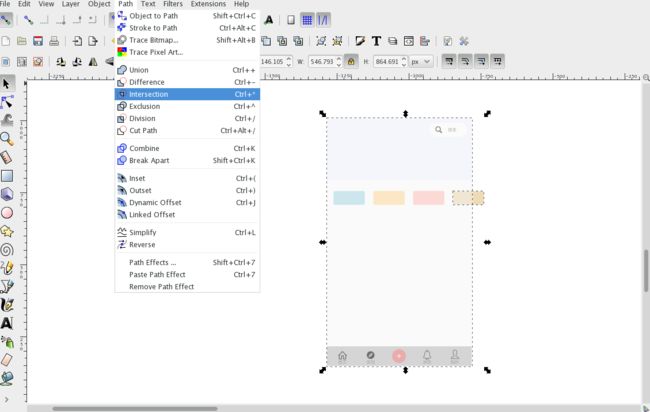Choose Break Apart menu entry
Viewport: 650px width, 412px height.
click(187, 160)
